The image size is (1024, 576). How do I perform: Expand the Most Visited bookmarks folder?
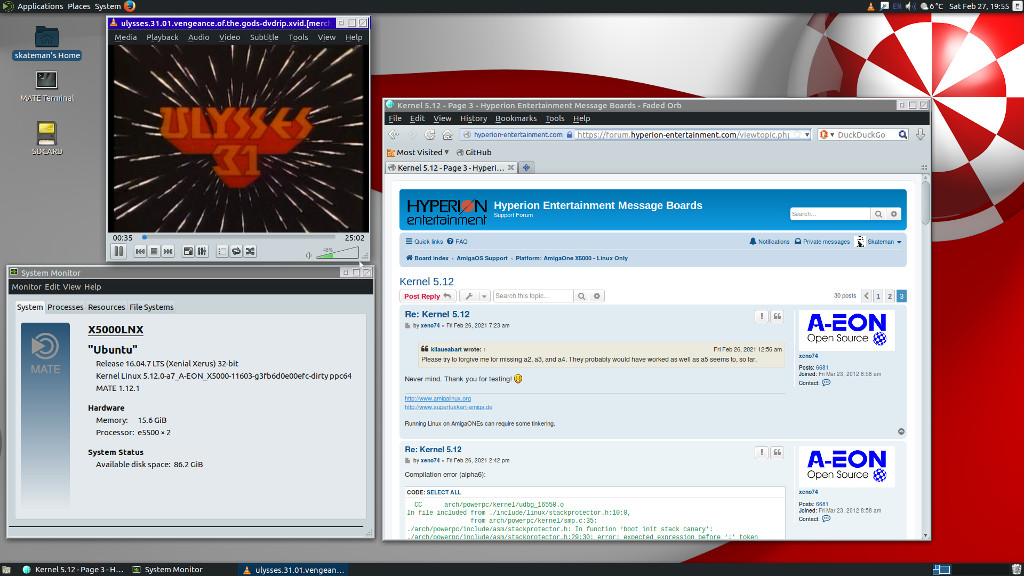click(418, 152)
